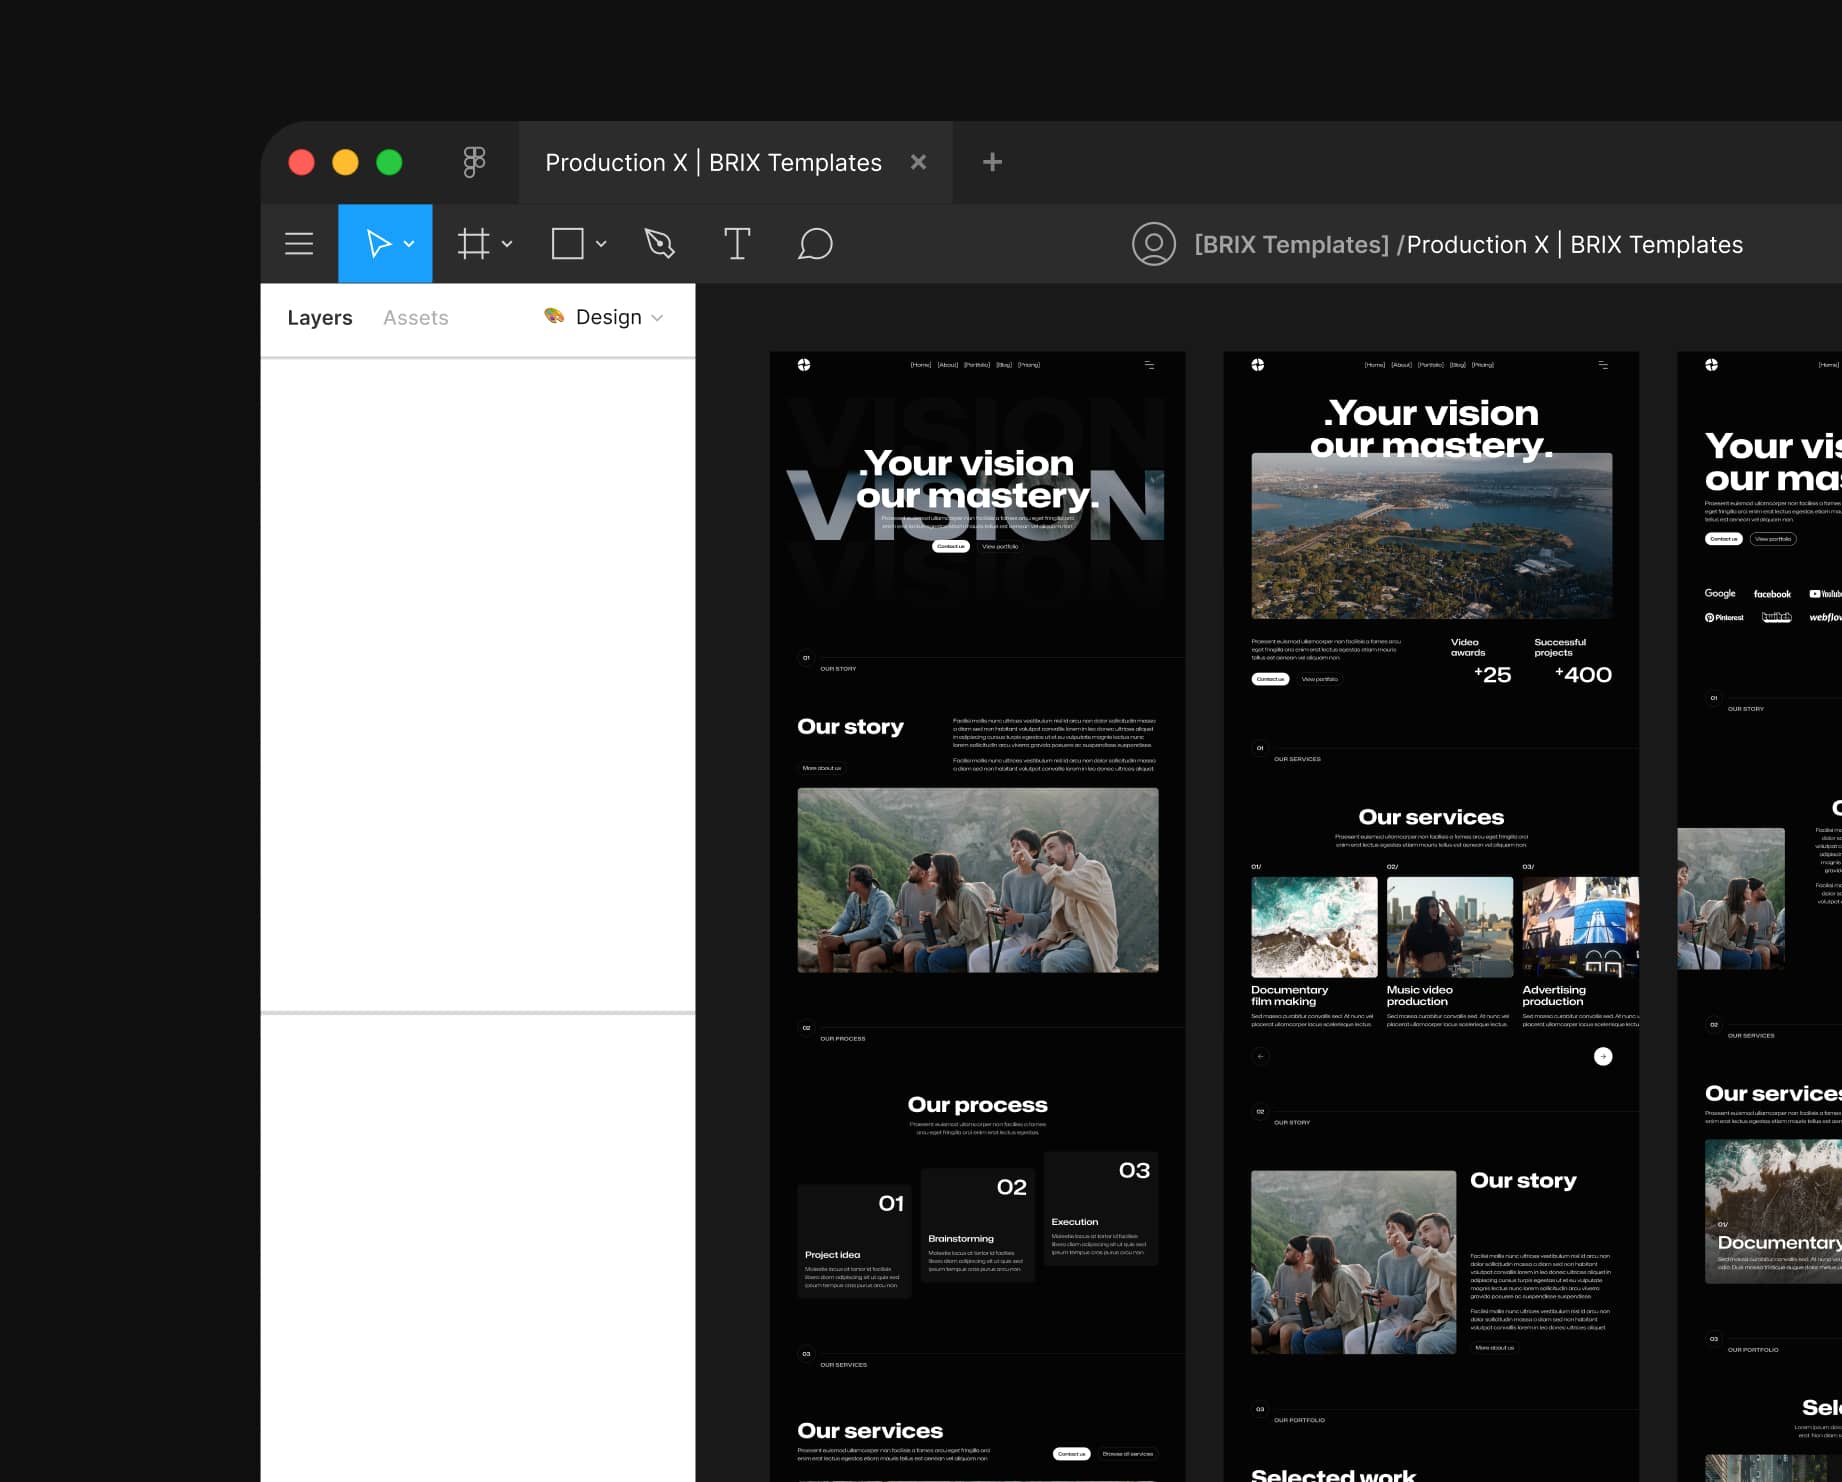Click View portfolio button in third frame
Viewport: 1842px width, 1482px height.
(x=1773, y=539)
